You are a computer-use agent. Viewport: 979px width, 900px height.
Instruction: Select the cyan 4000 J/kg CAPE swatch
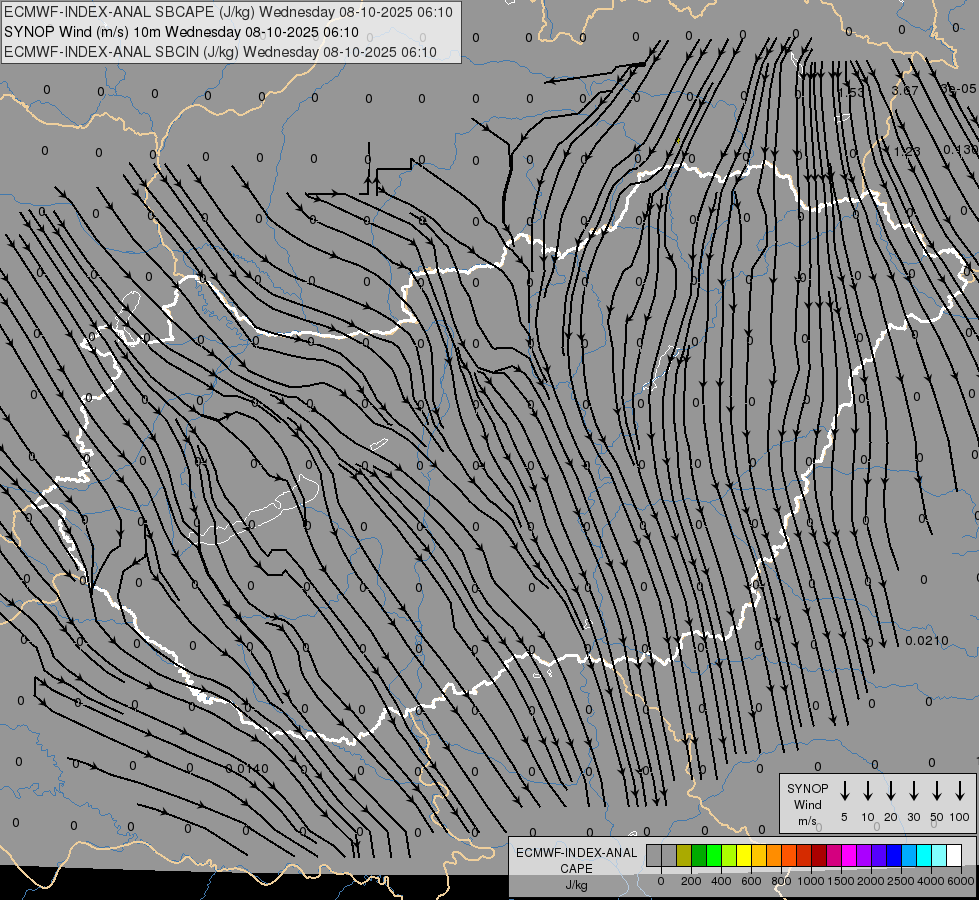[924, 855]
